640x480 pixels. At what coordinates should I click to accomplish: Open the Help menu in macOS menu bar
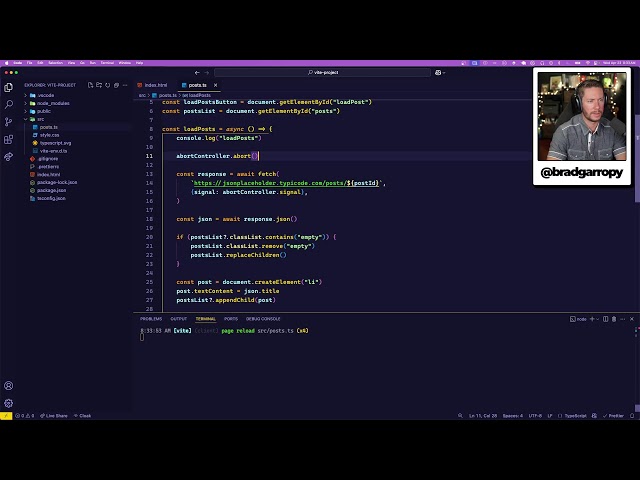pos(139,63)
